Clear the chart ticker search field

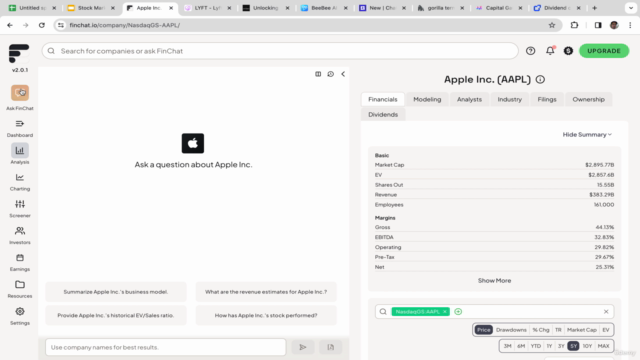point(606,312)
